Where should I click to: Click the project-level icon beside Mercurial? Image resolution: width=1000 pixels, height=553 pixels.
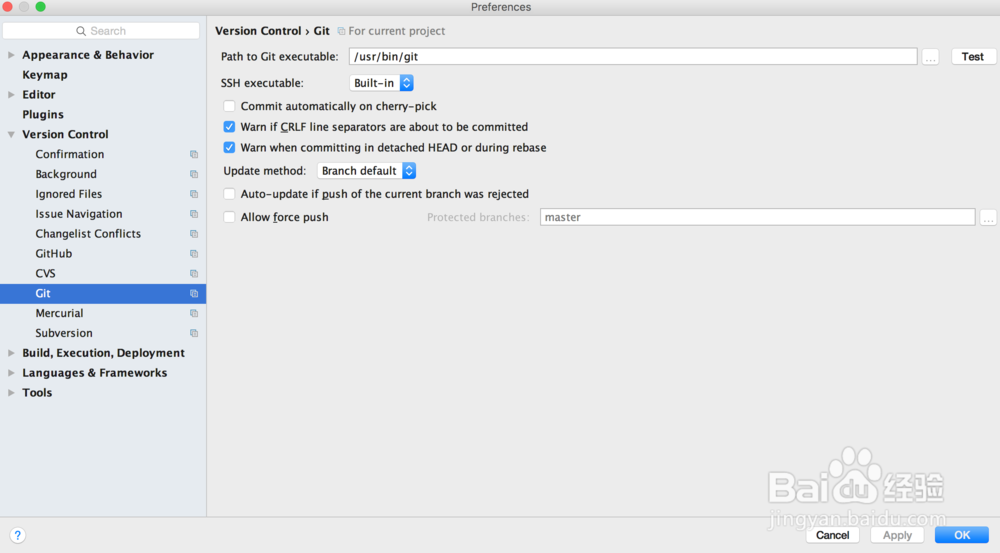click(x=194, y=314)
